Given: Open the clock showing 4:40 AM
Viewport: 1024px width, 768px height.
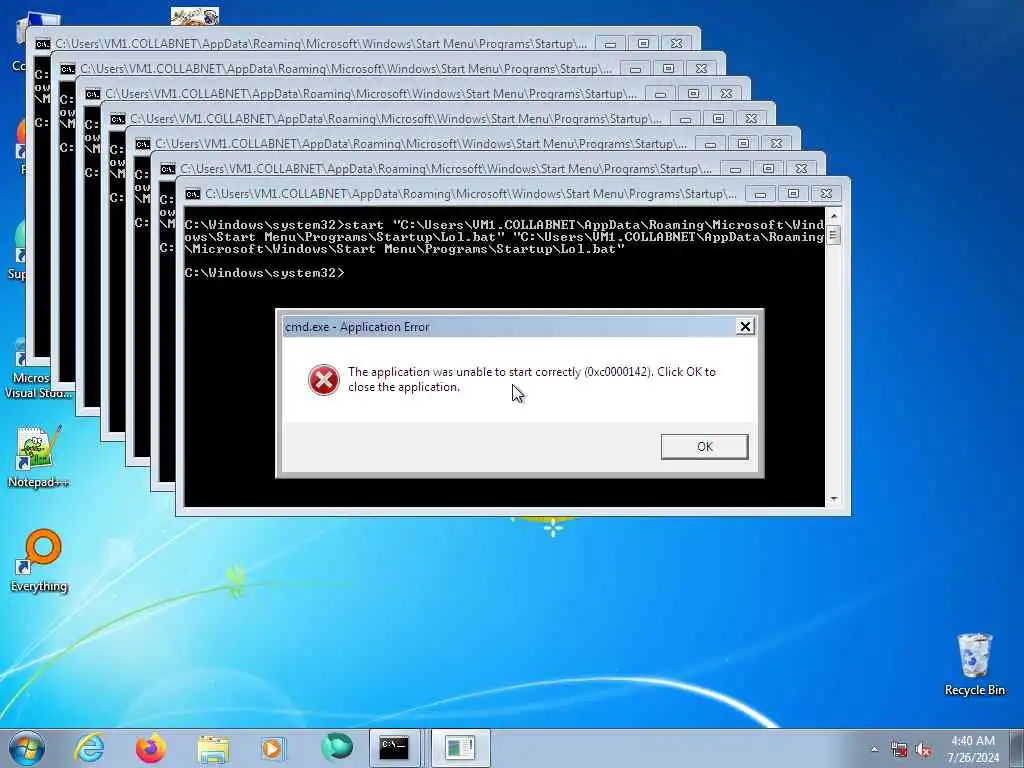Looking at the screenshot, I should [973, 749].
